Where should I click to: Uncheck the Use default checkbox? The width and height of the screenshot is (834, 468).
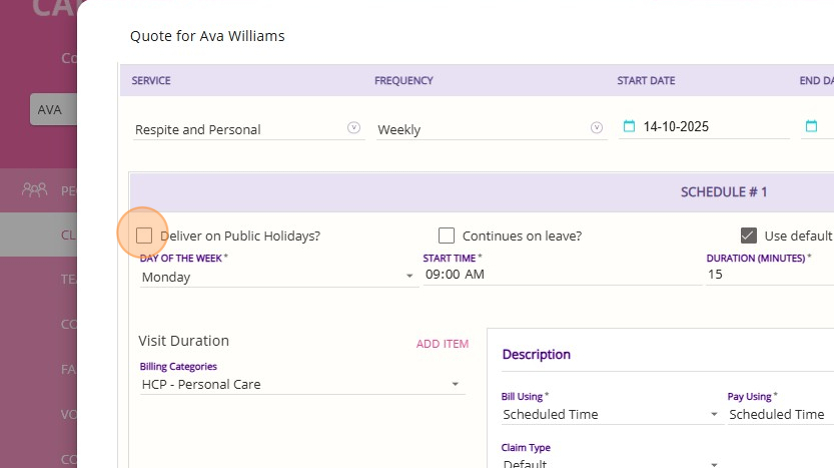749,236
